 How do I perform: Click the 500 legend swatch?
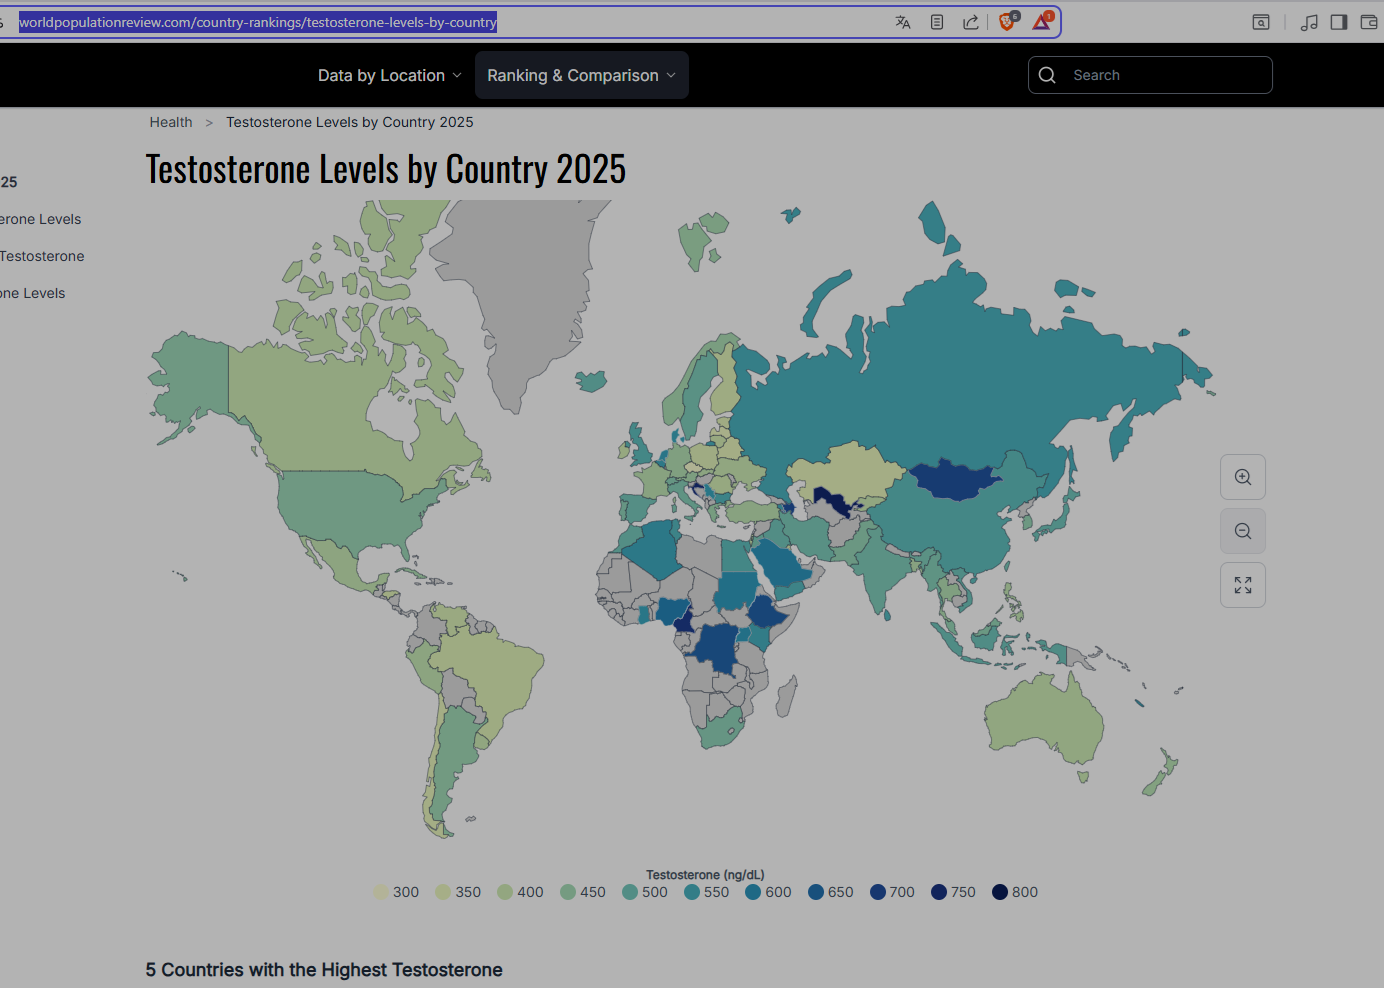click(x=630, y=892)
